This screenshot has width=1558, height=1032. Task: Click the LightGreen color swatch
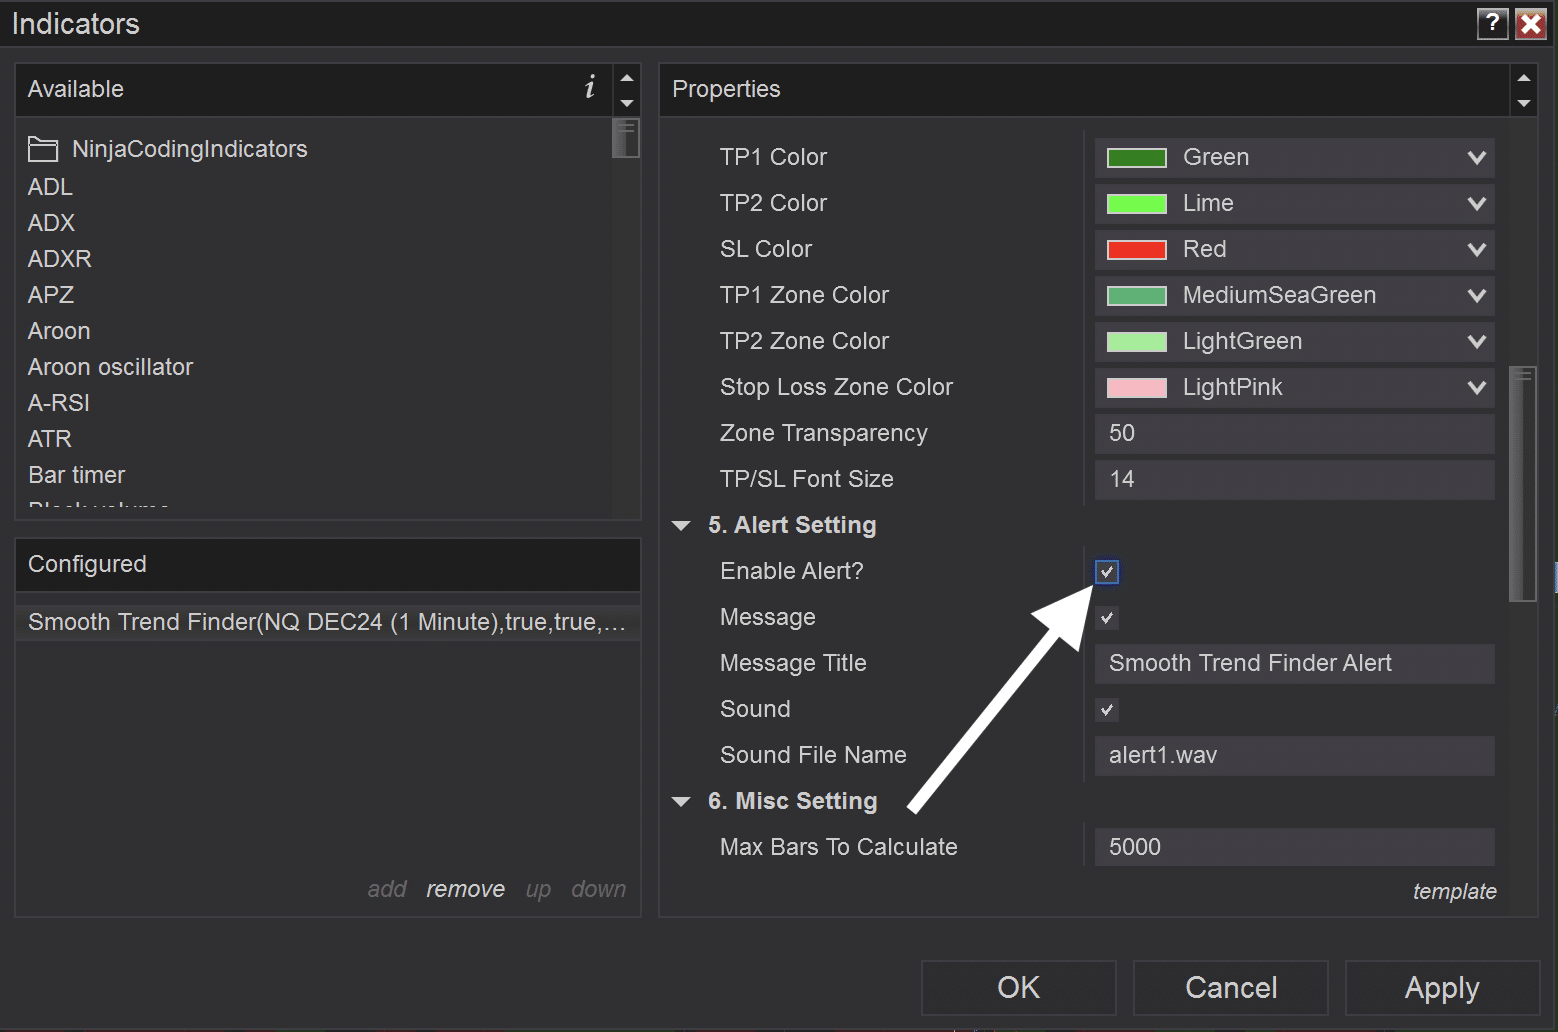point(1137,342)
